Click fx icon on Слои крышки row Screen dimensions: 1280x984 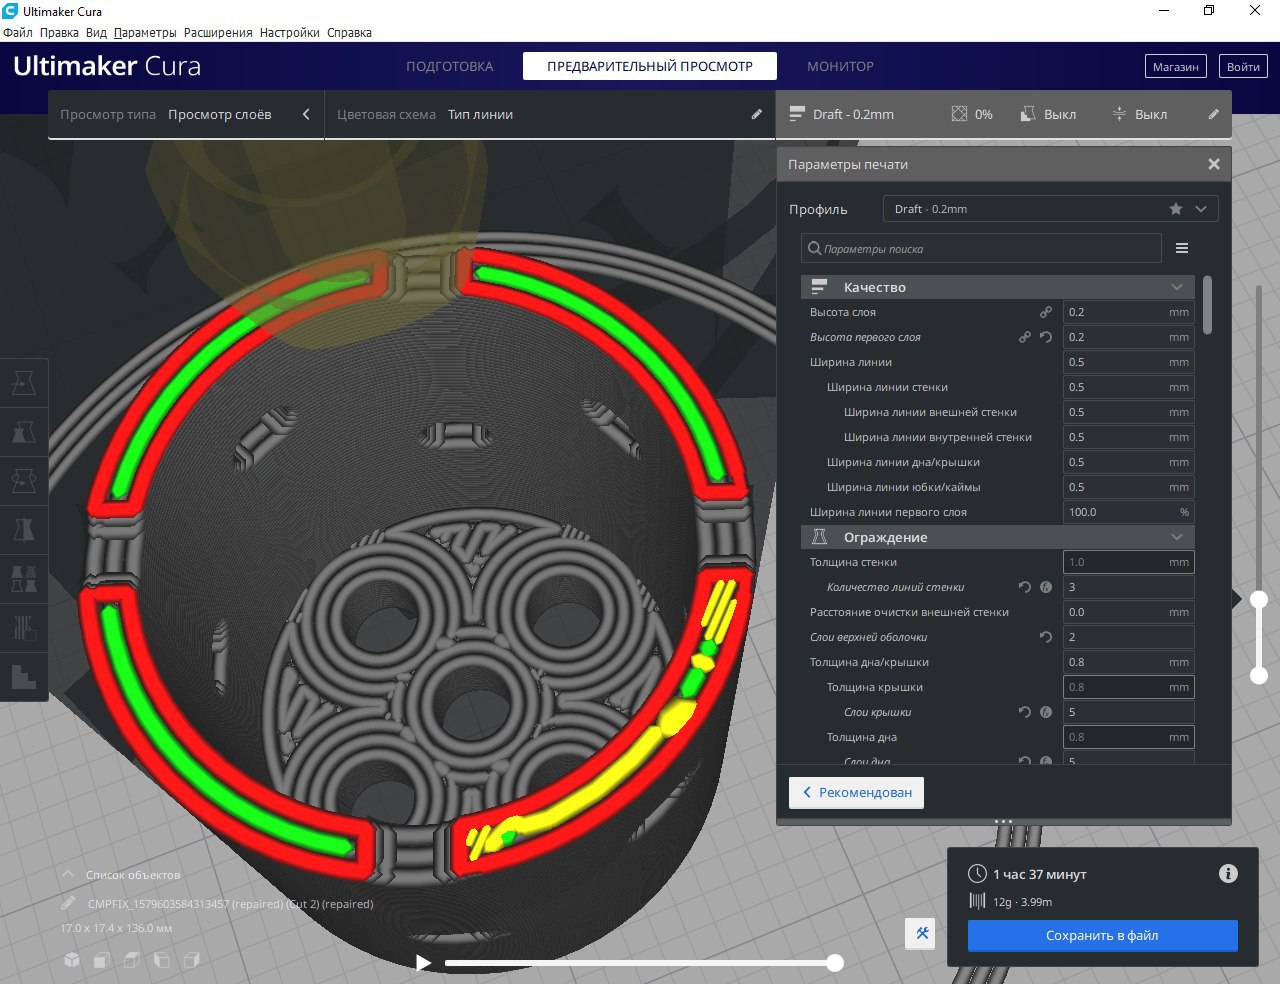[1046, 712]
